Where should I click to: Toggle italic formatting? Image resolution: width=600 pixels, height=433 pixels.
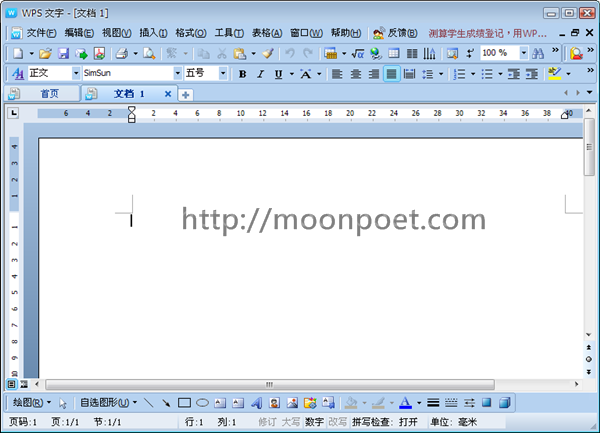pyautogui.click(x=260, y=74)
